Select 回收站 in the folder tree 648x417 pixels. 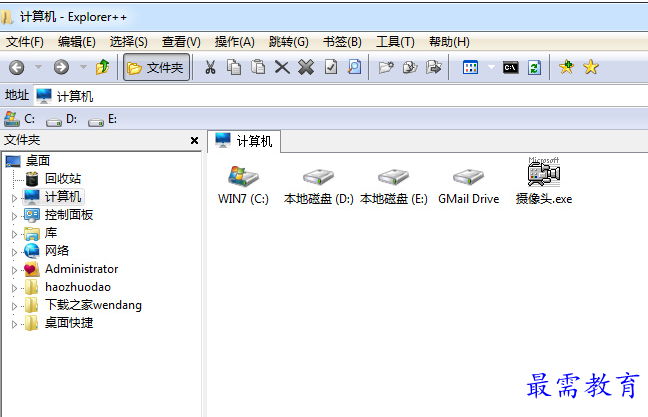pyautogui.click(x=53, y=179)
